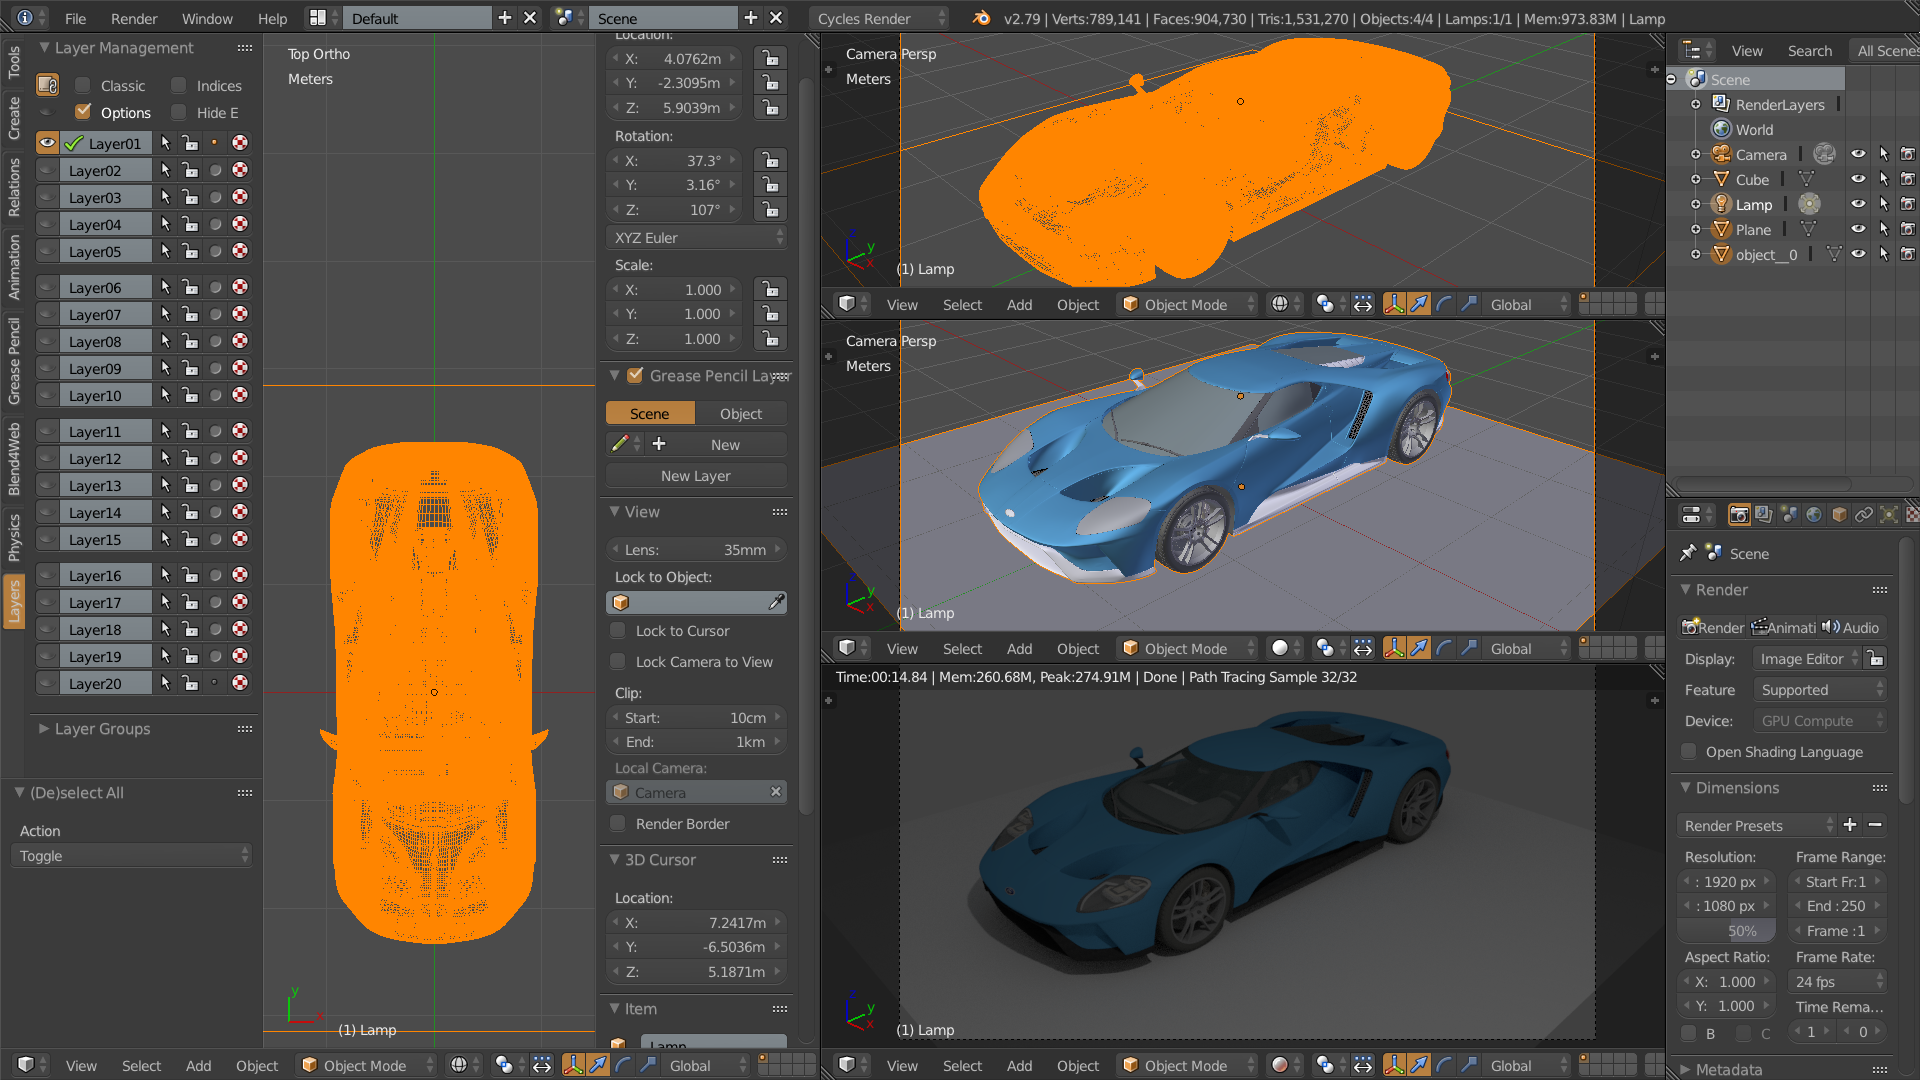Enable Lock to Cursor checkbox
Image resolution: width=1920 pixels, height=1080 pixels.
point(618,631)
